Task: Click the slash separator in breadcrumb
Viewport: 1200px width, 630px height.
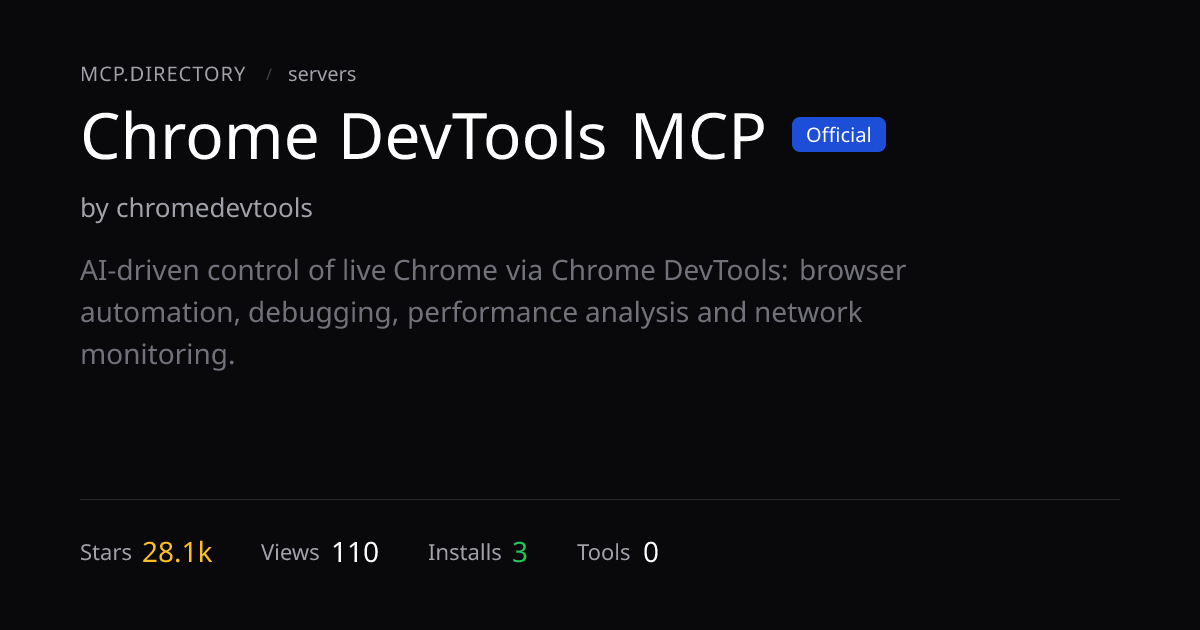Action: (x=269, y=75)
